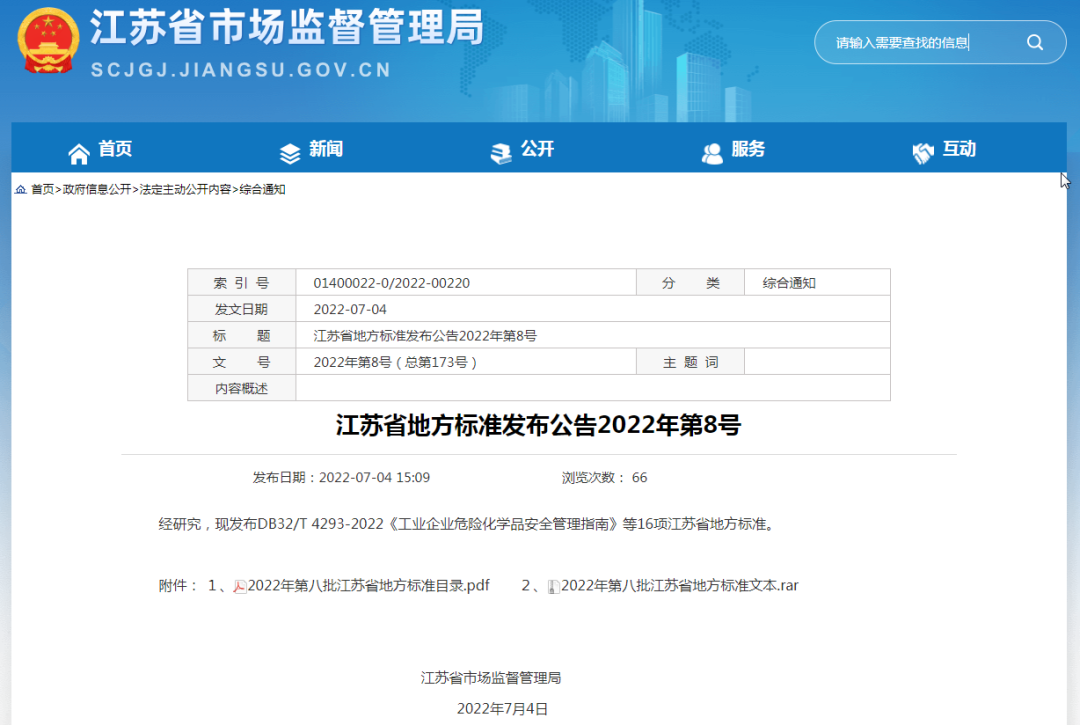This screenshot has height=725, width=1080.
Task: Click the view count 浏览次数: 66
Action: pos(604,477)
